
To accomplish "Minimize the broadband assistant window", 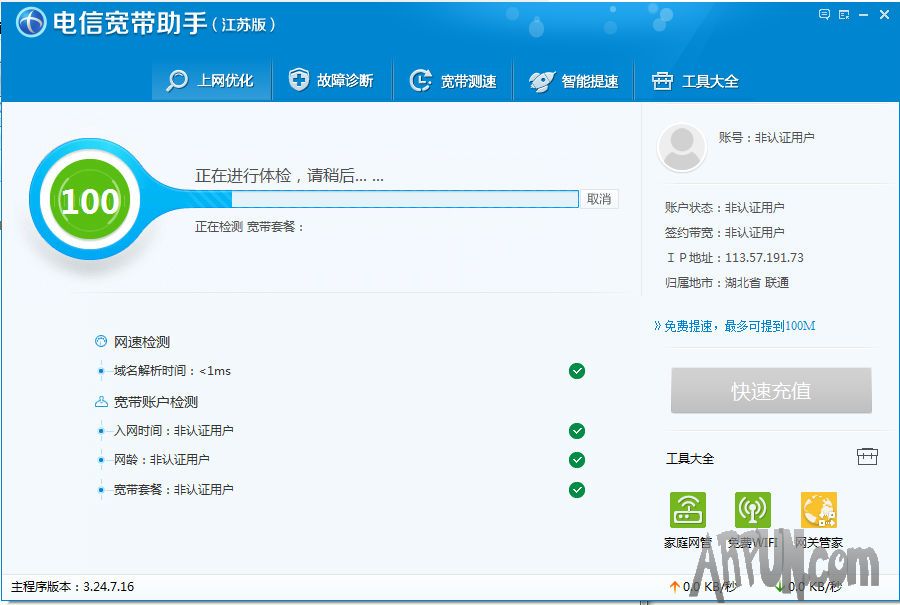I will [863, 15].
